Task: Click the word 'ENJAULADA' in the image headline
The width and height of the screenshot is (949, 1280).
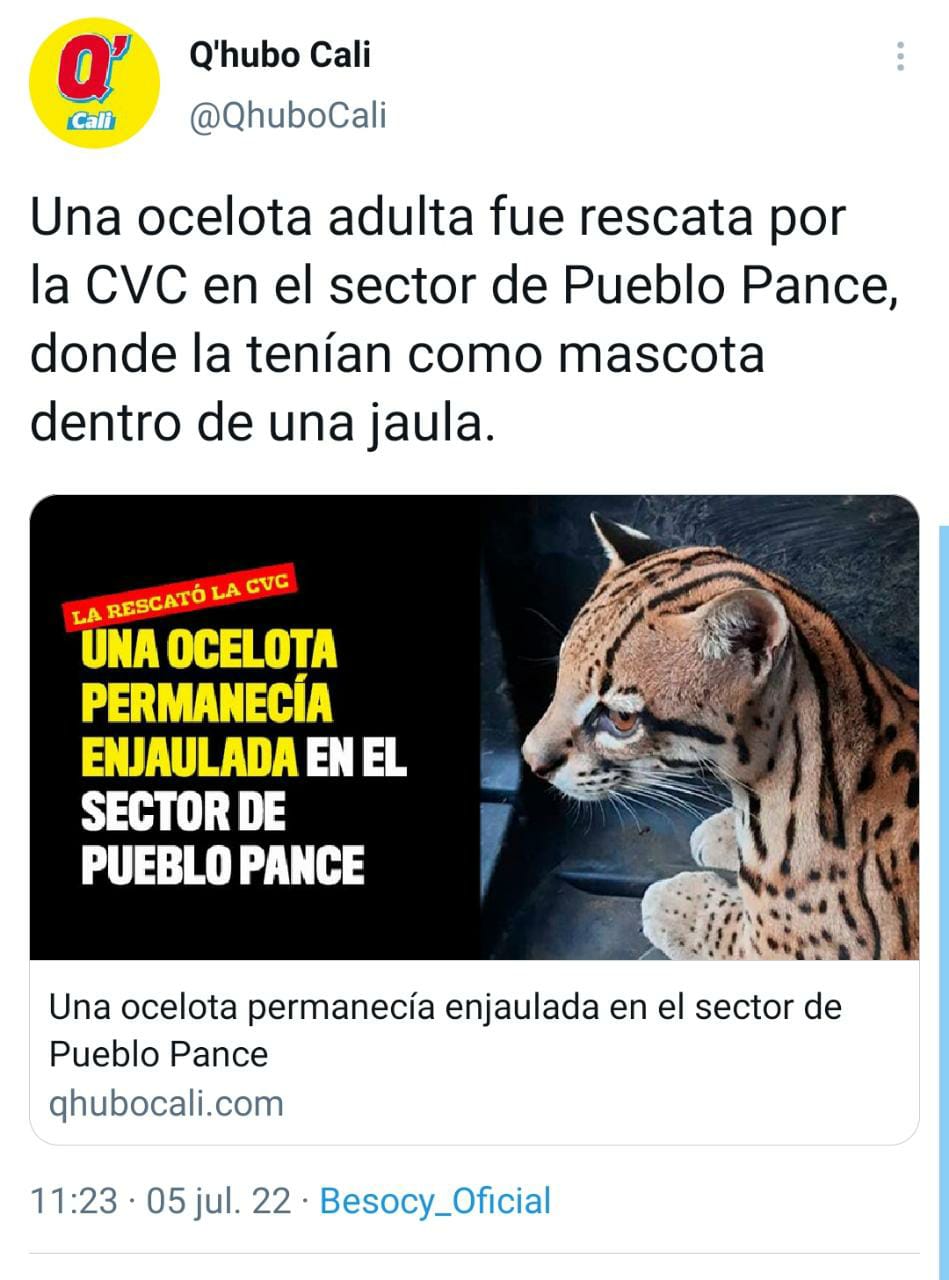Action: (x=188, y=757)
